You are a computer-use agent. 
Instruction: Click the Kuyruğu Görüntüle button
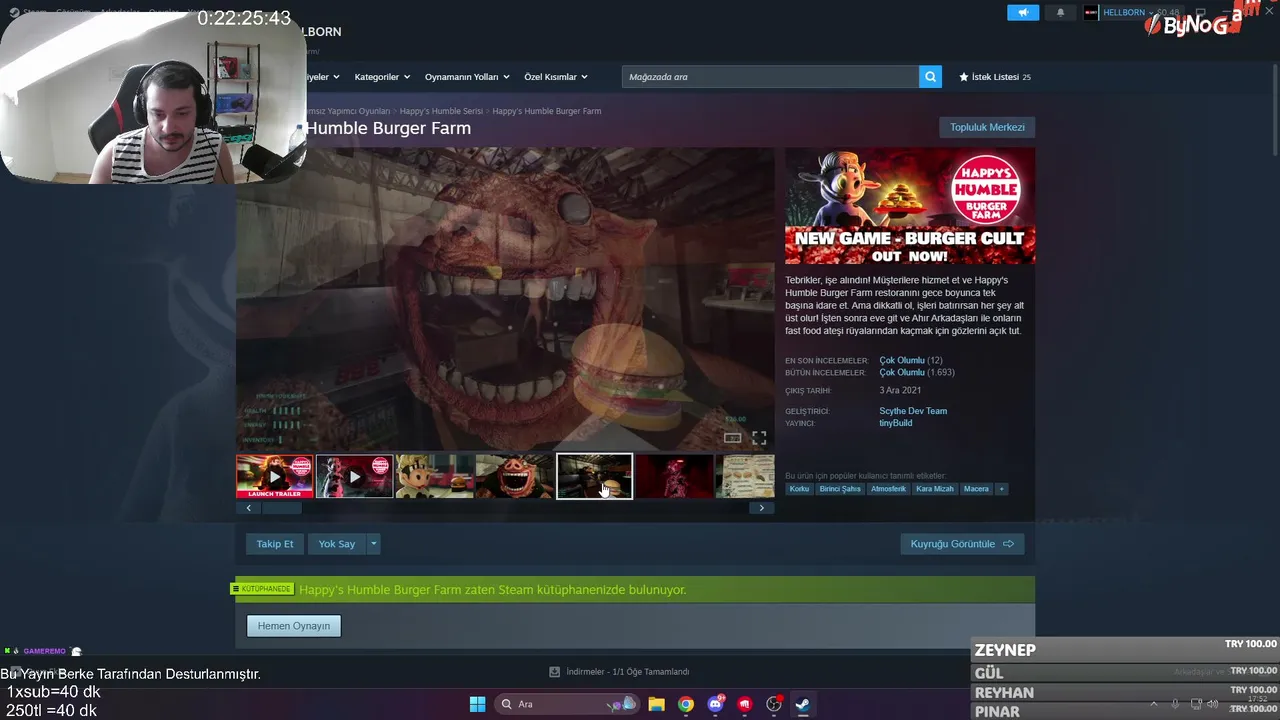click(x=962, y=544)
